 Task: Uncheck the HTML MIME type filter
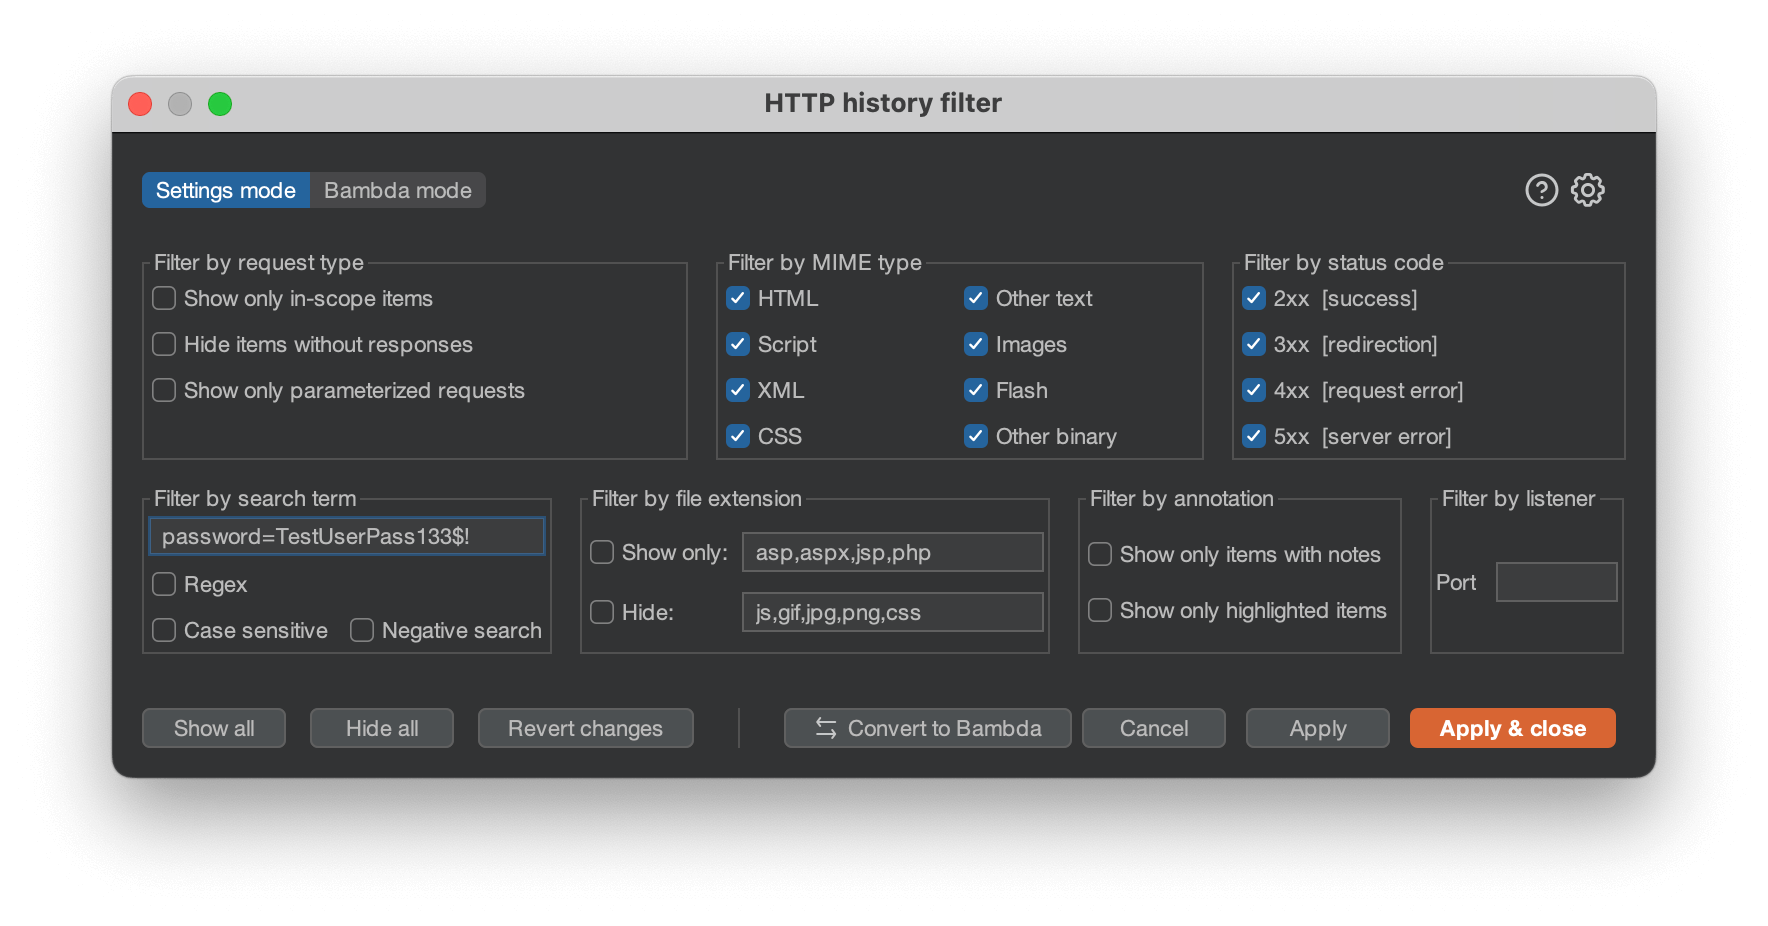pos(738,297)
